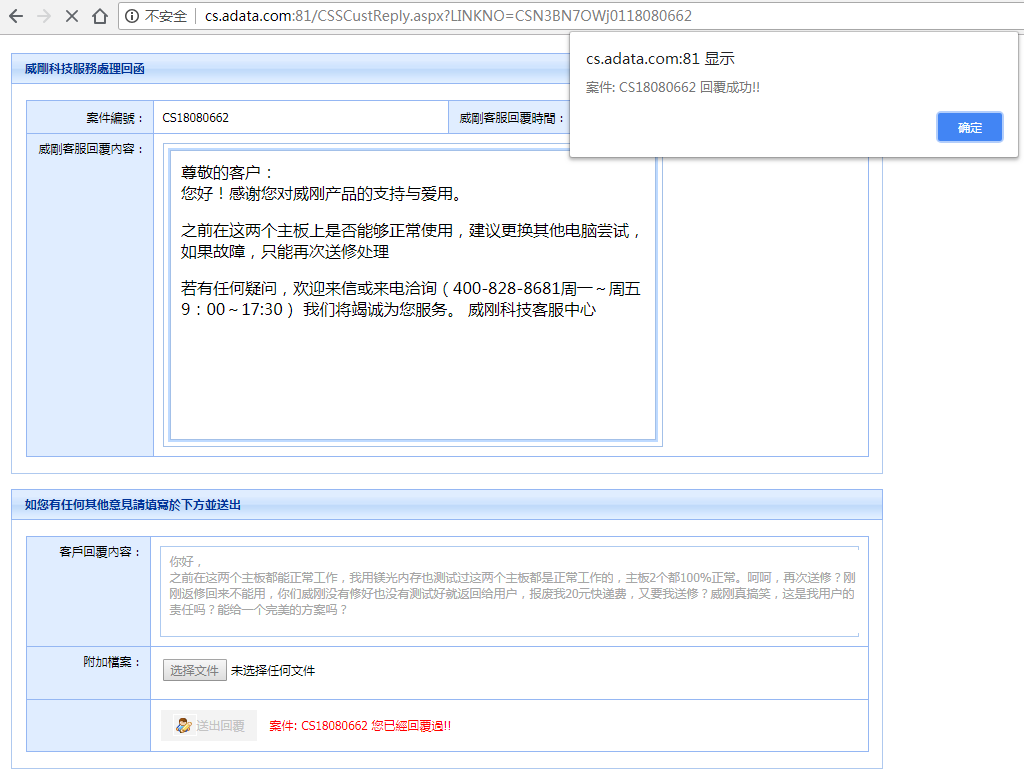Click the 送出回覆 button's person icon
The height and width of the screenshot is (775, 1024).
184,725
